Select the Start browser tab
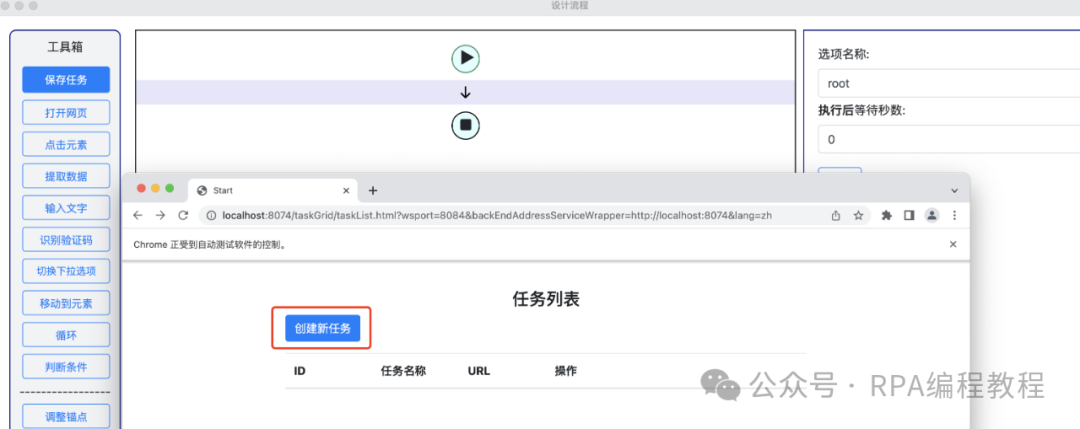 click(x=273, y=191)
